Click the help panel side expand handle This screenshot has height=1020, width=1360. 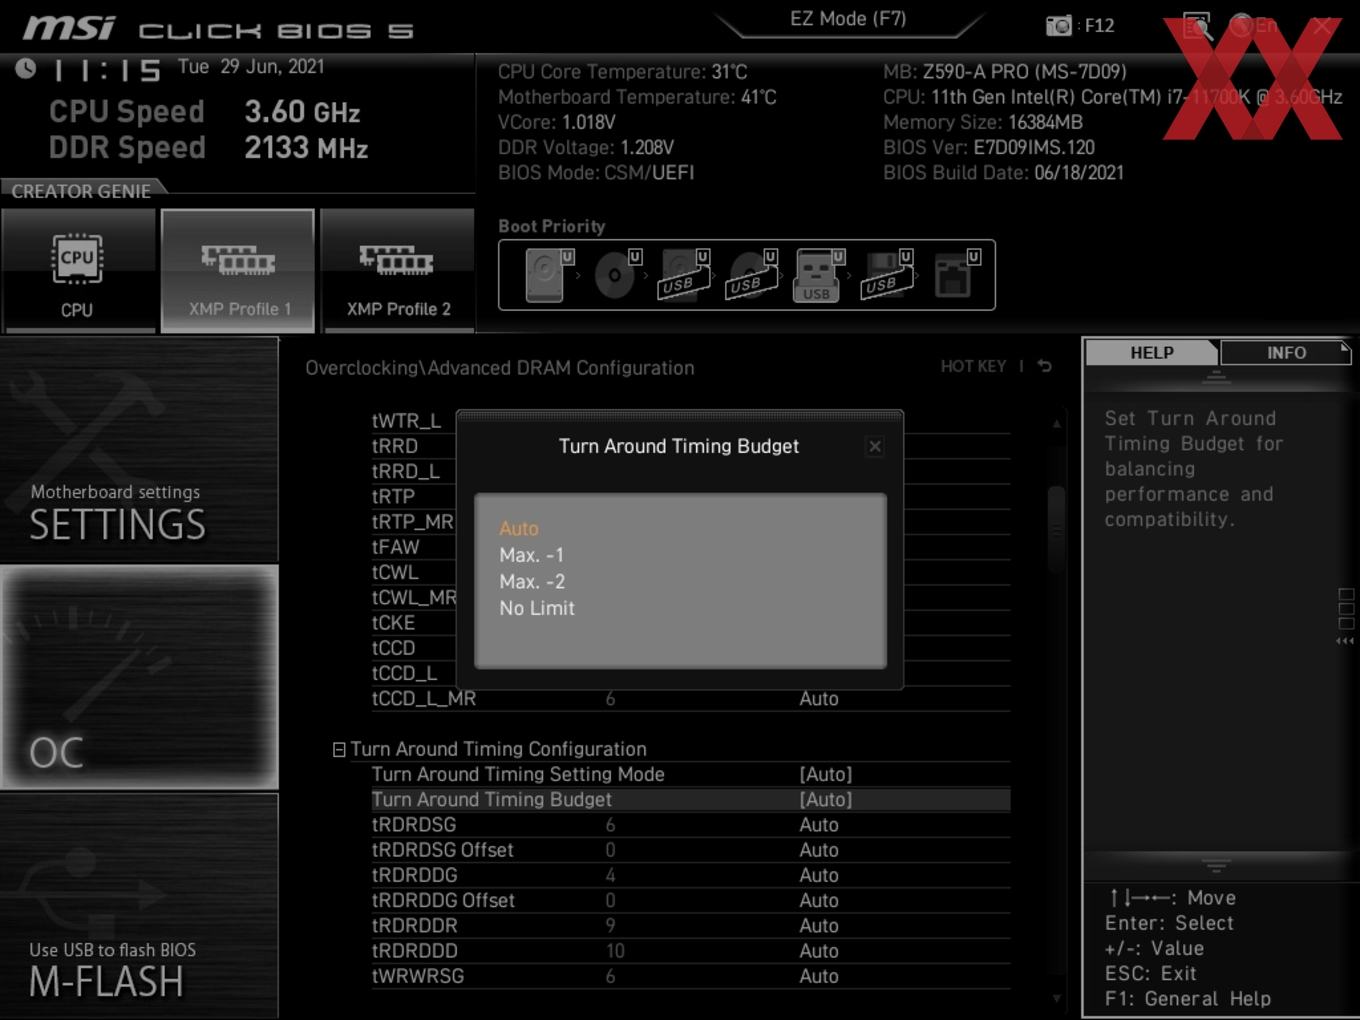pos(1346,616)
